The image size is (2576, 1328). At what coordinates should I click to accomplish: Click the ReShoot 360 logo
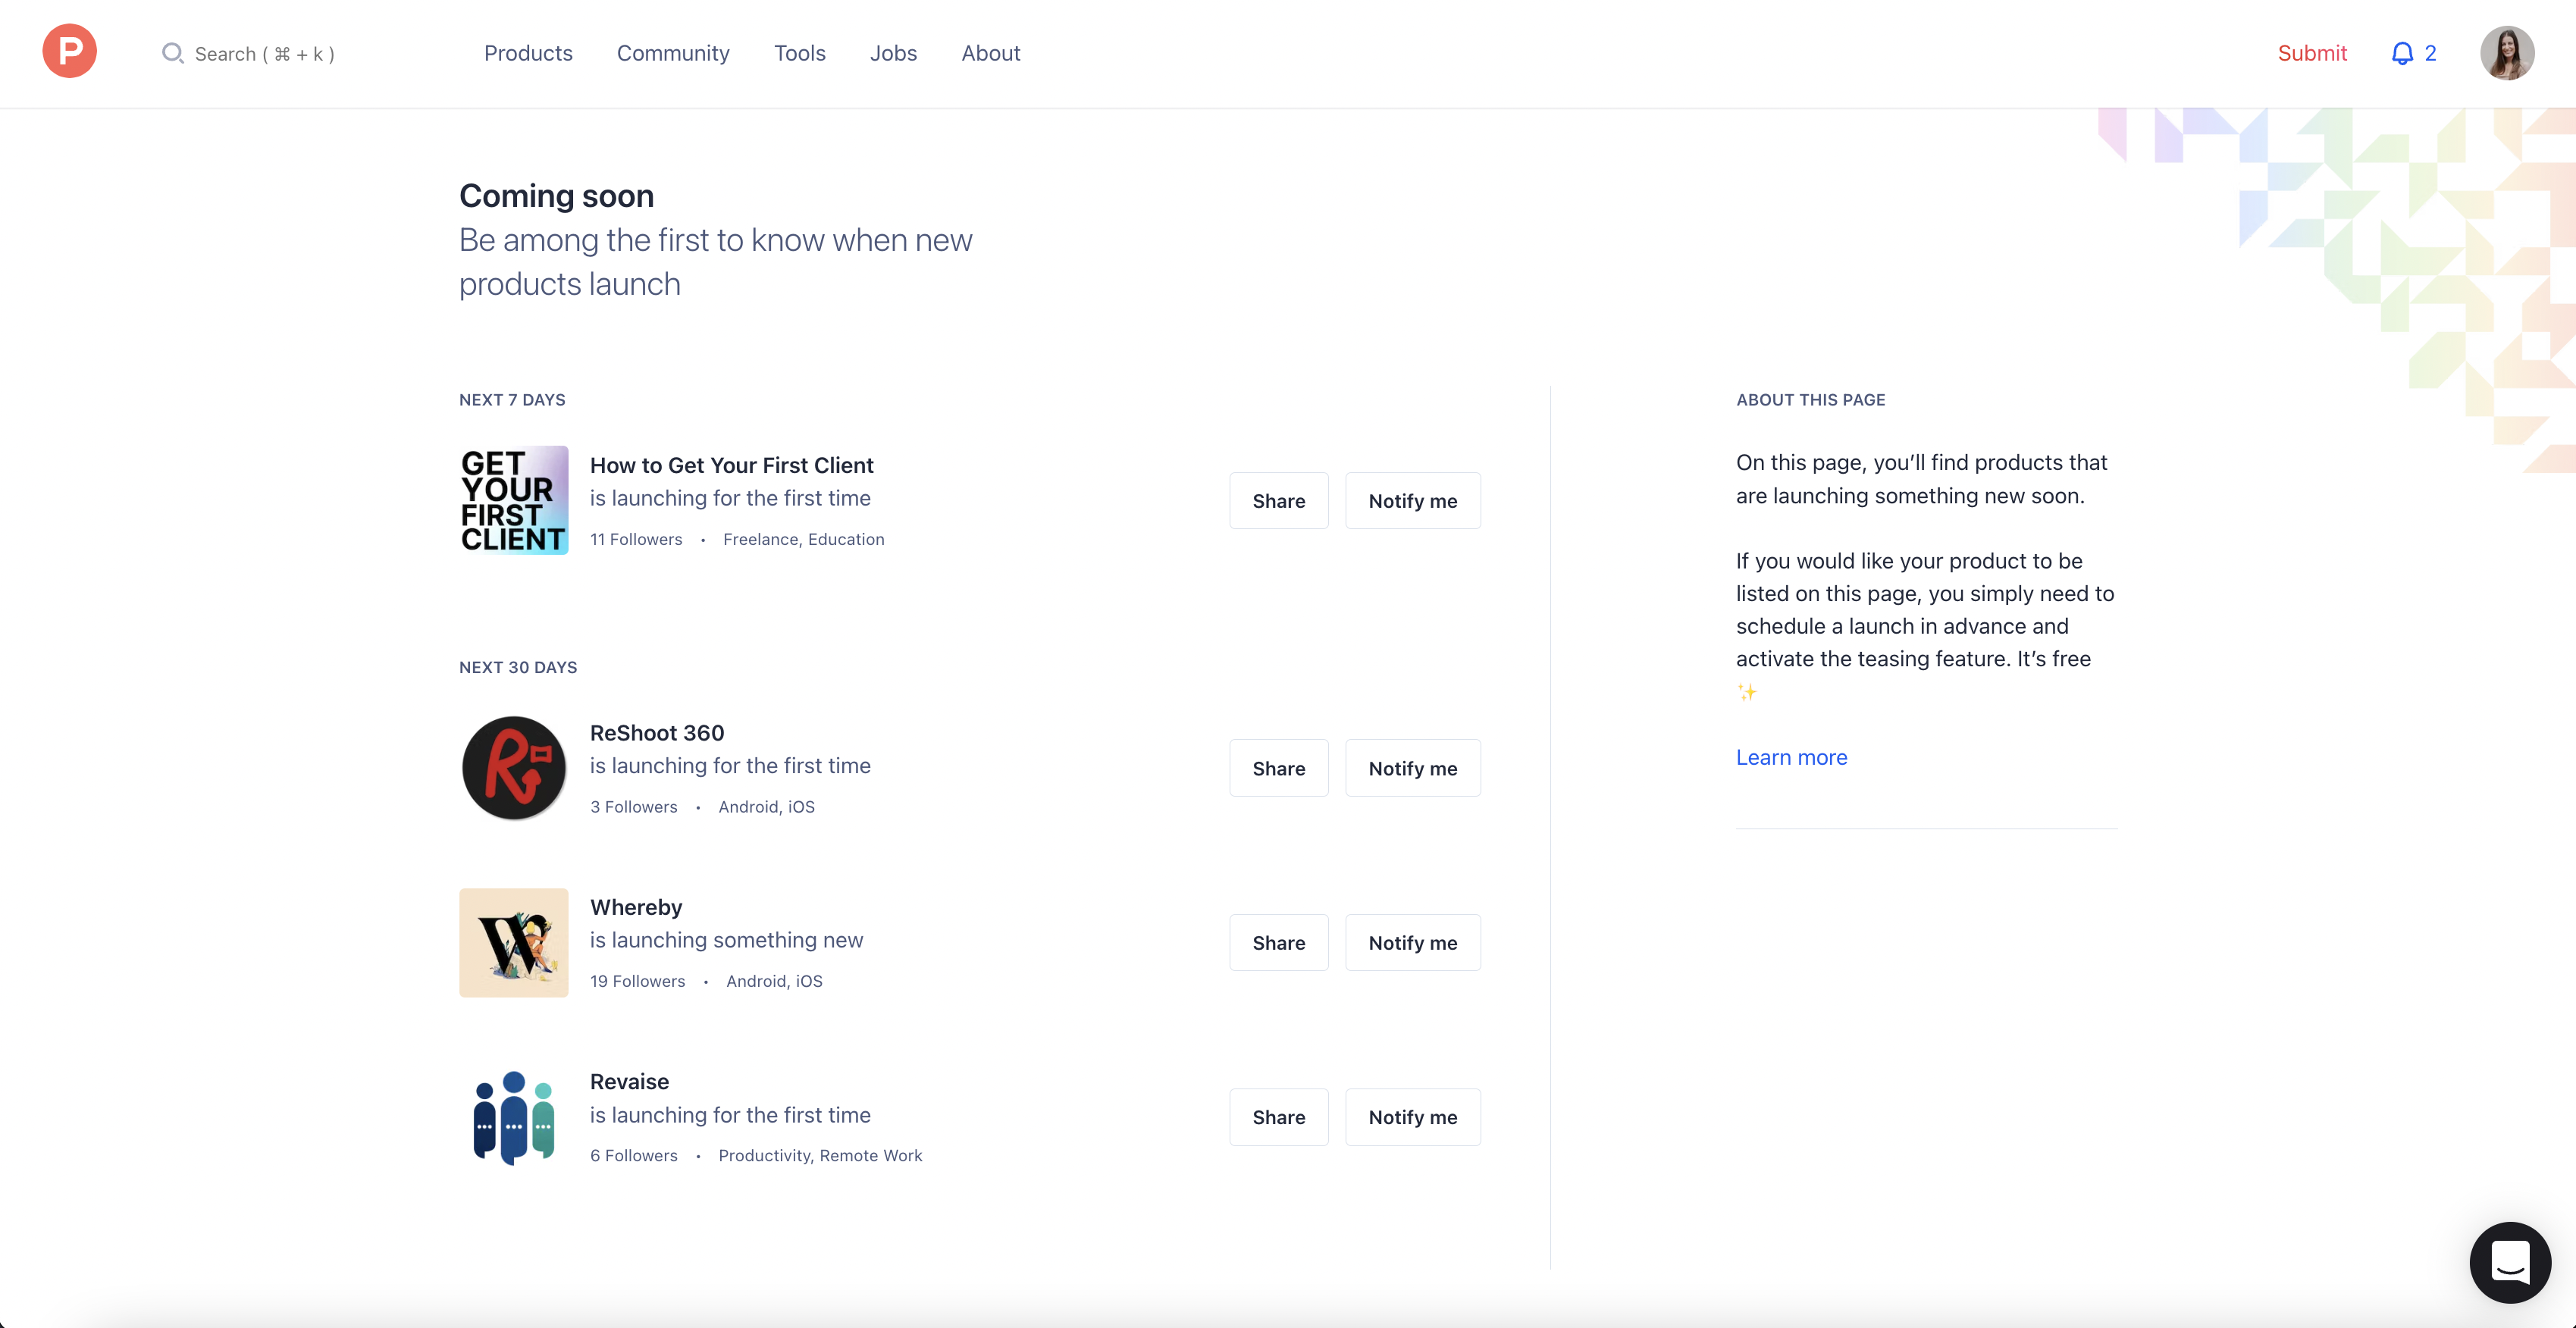coord(513,767)
